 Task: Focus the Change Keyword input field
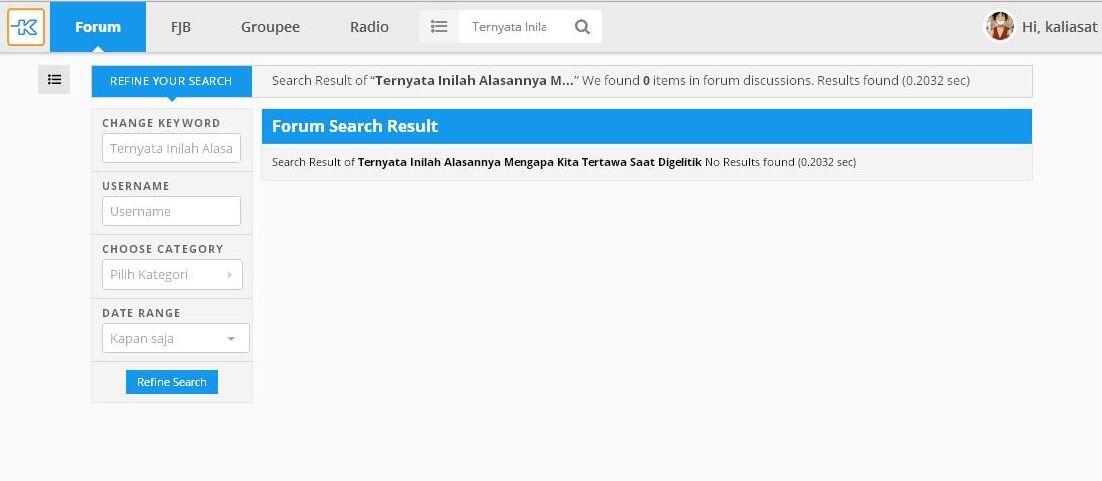171,148
